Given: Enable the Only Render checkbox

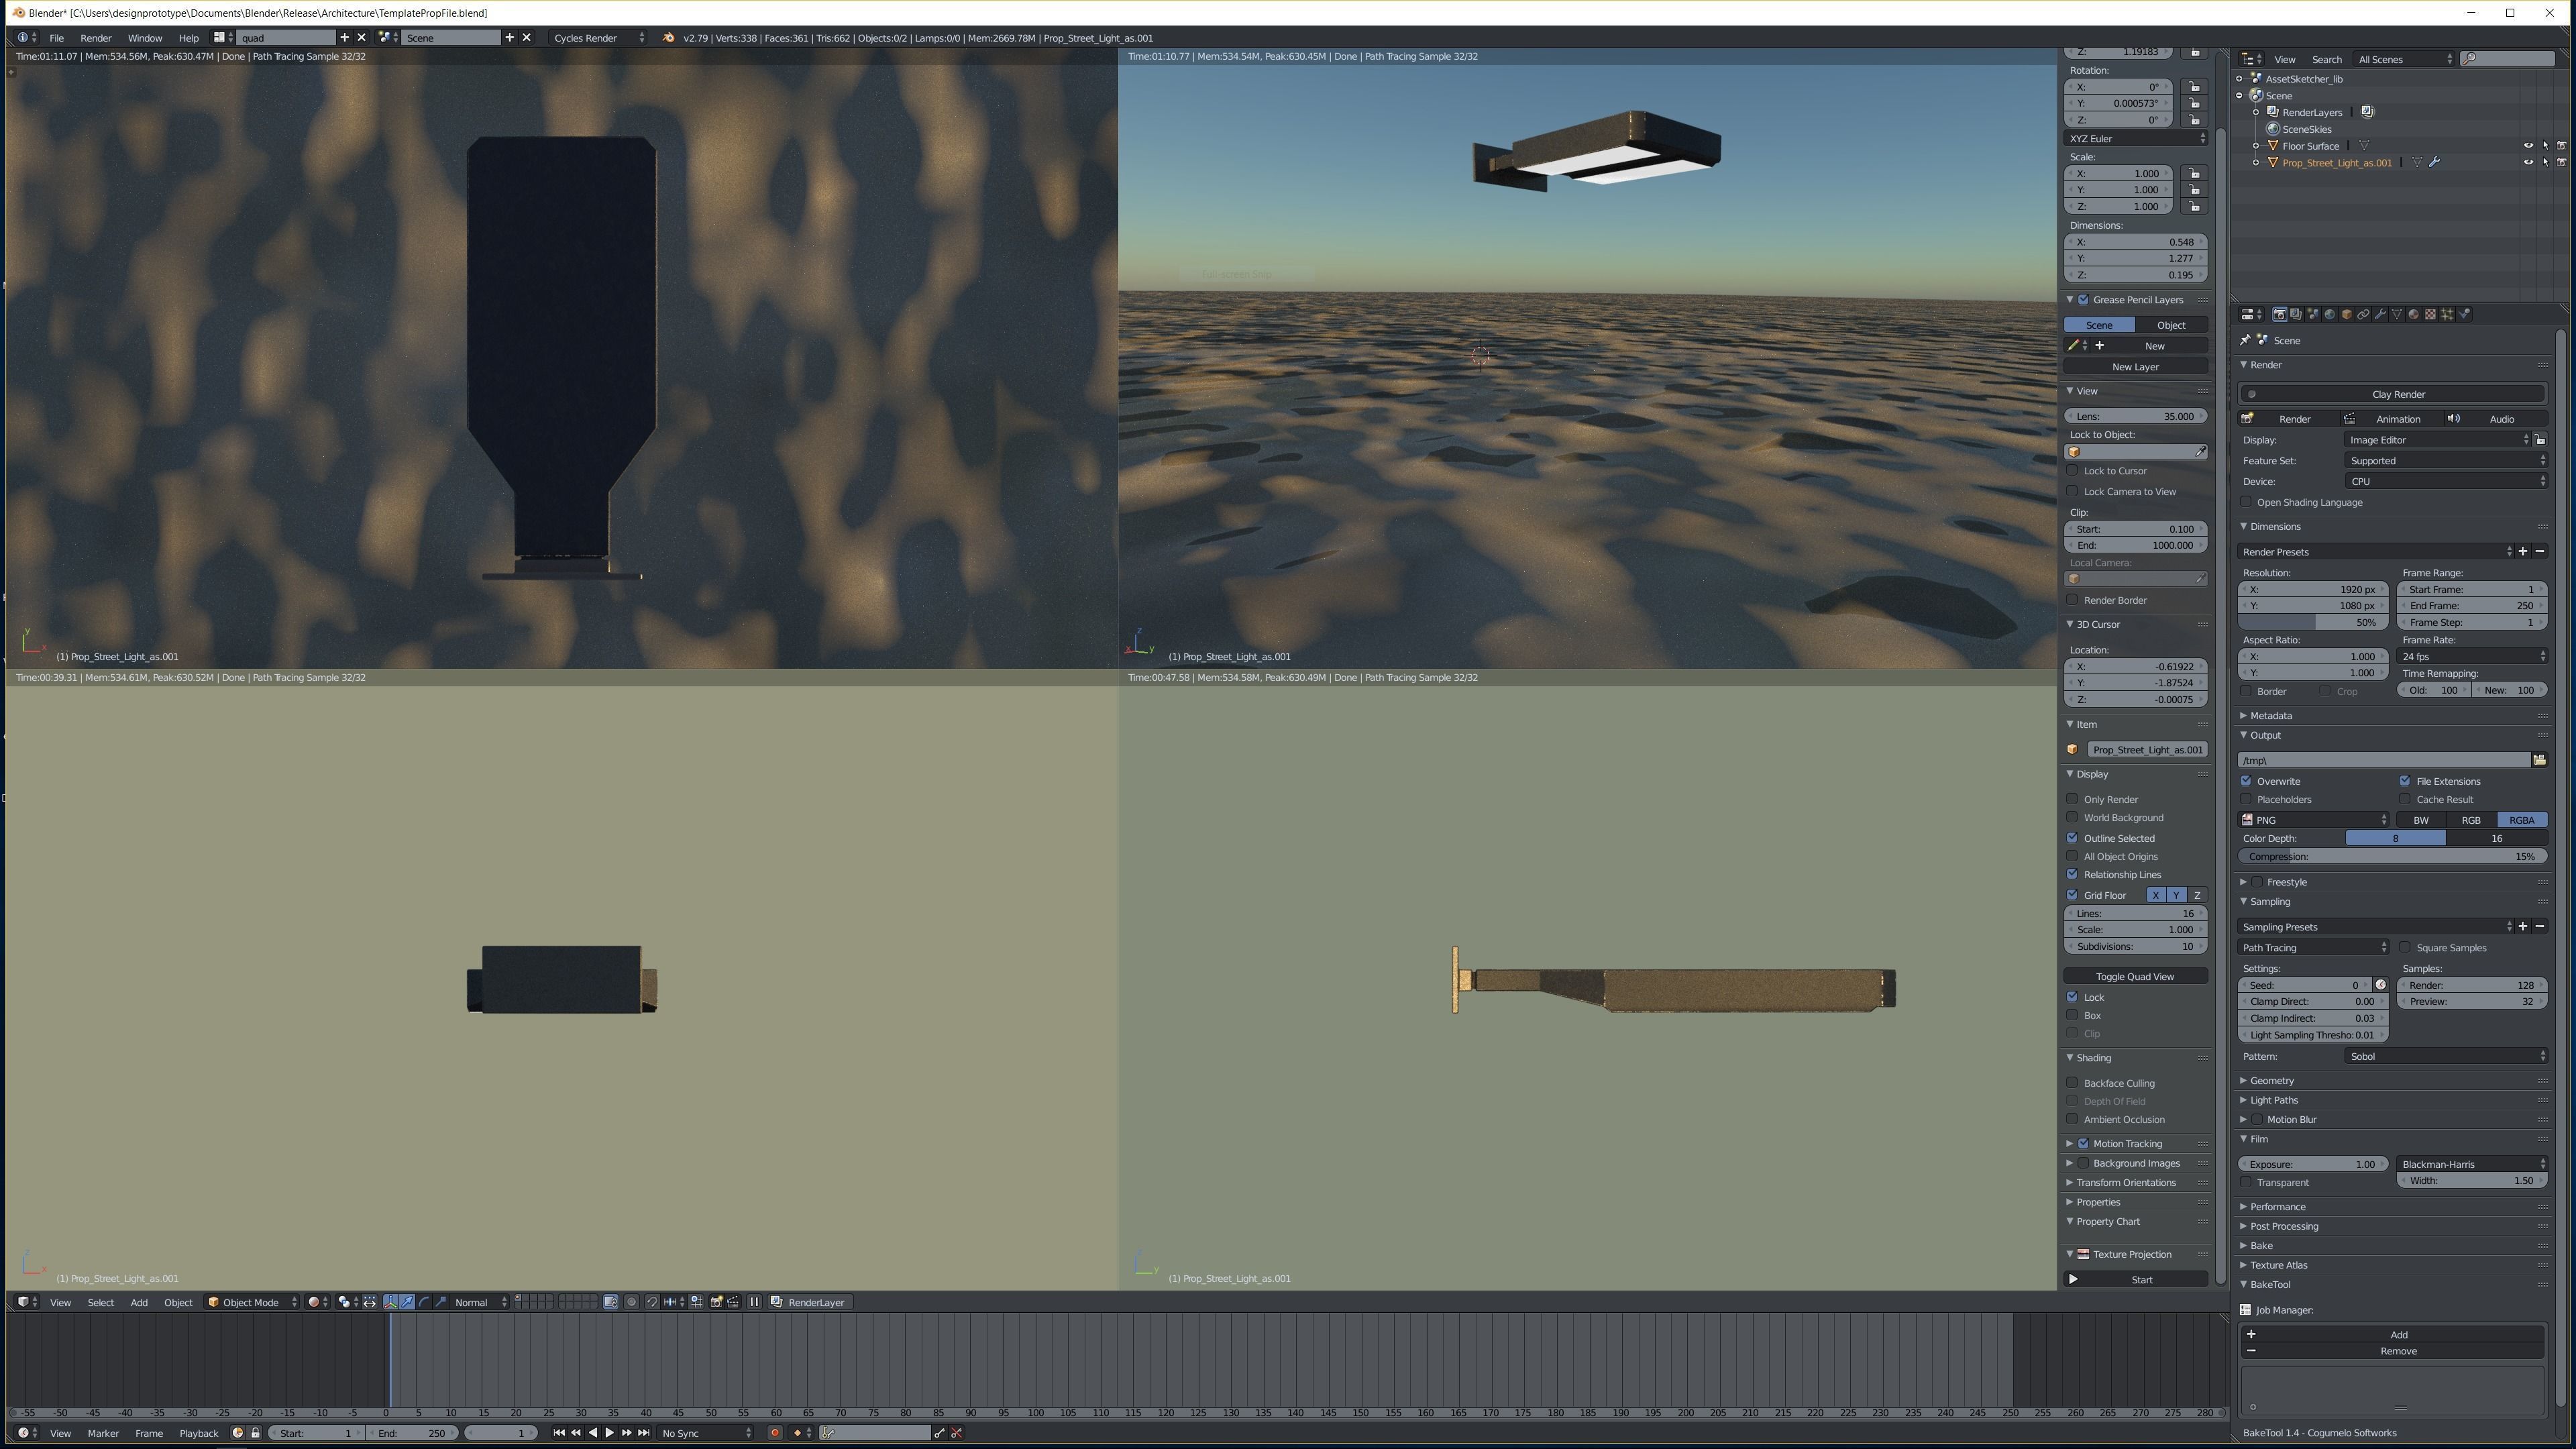Looking at the screenshot, I should (x=2073, y=799).
